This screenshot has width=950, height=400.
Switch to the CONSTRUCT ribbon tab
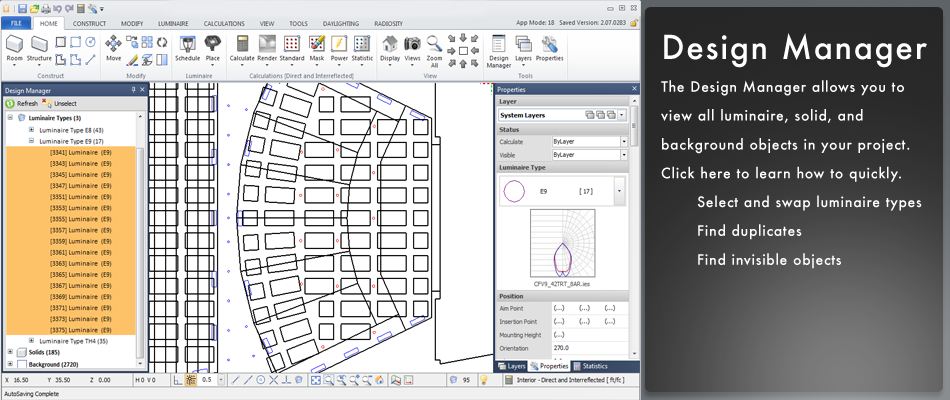(89, 24)
